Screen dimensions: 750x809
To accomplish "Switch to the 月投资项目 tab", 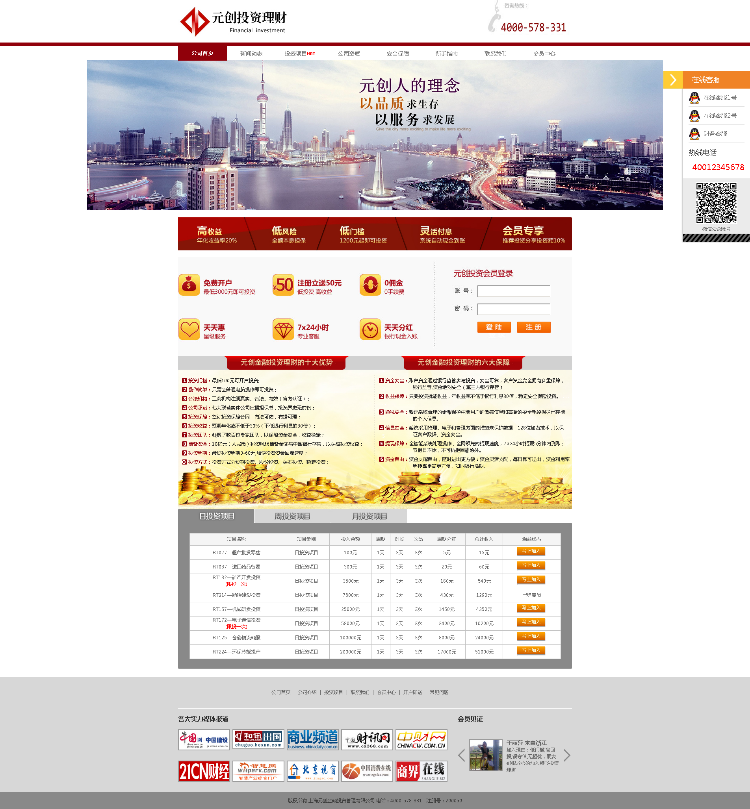I will pos(369,516).
